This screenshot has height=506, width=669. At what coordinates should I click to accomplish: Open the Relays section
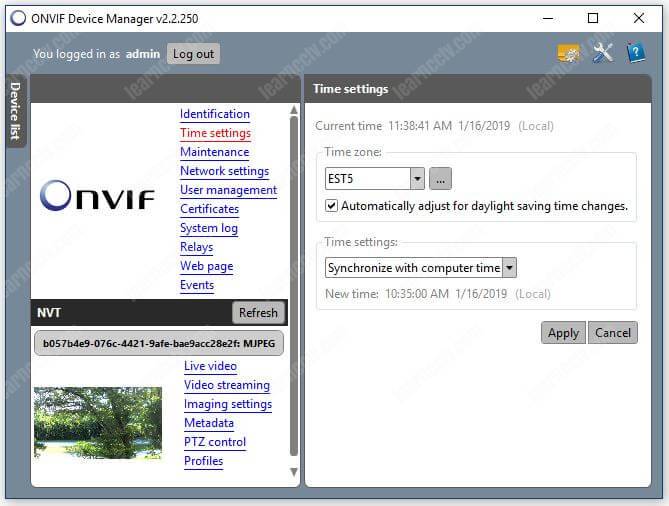pyautogui.click(x=197, y=247)
